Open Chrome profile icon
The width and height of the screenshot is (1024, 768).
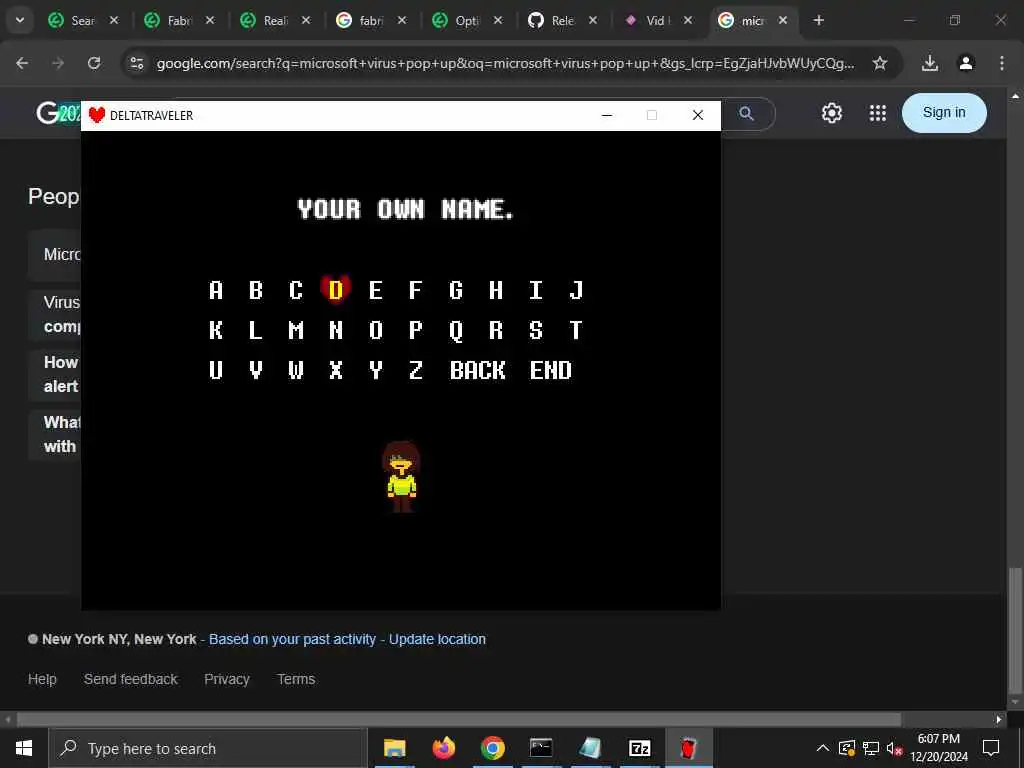[x=966, y=63]
